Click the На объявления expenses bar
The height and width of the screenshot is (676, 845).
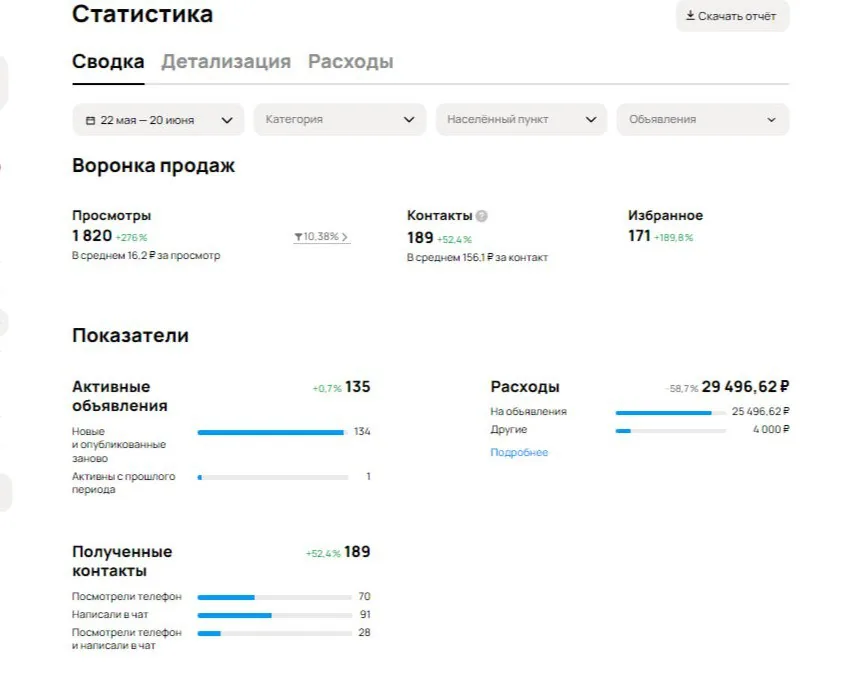(671, 413)
